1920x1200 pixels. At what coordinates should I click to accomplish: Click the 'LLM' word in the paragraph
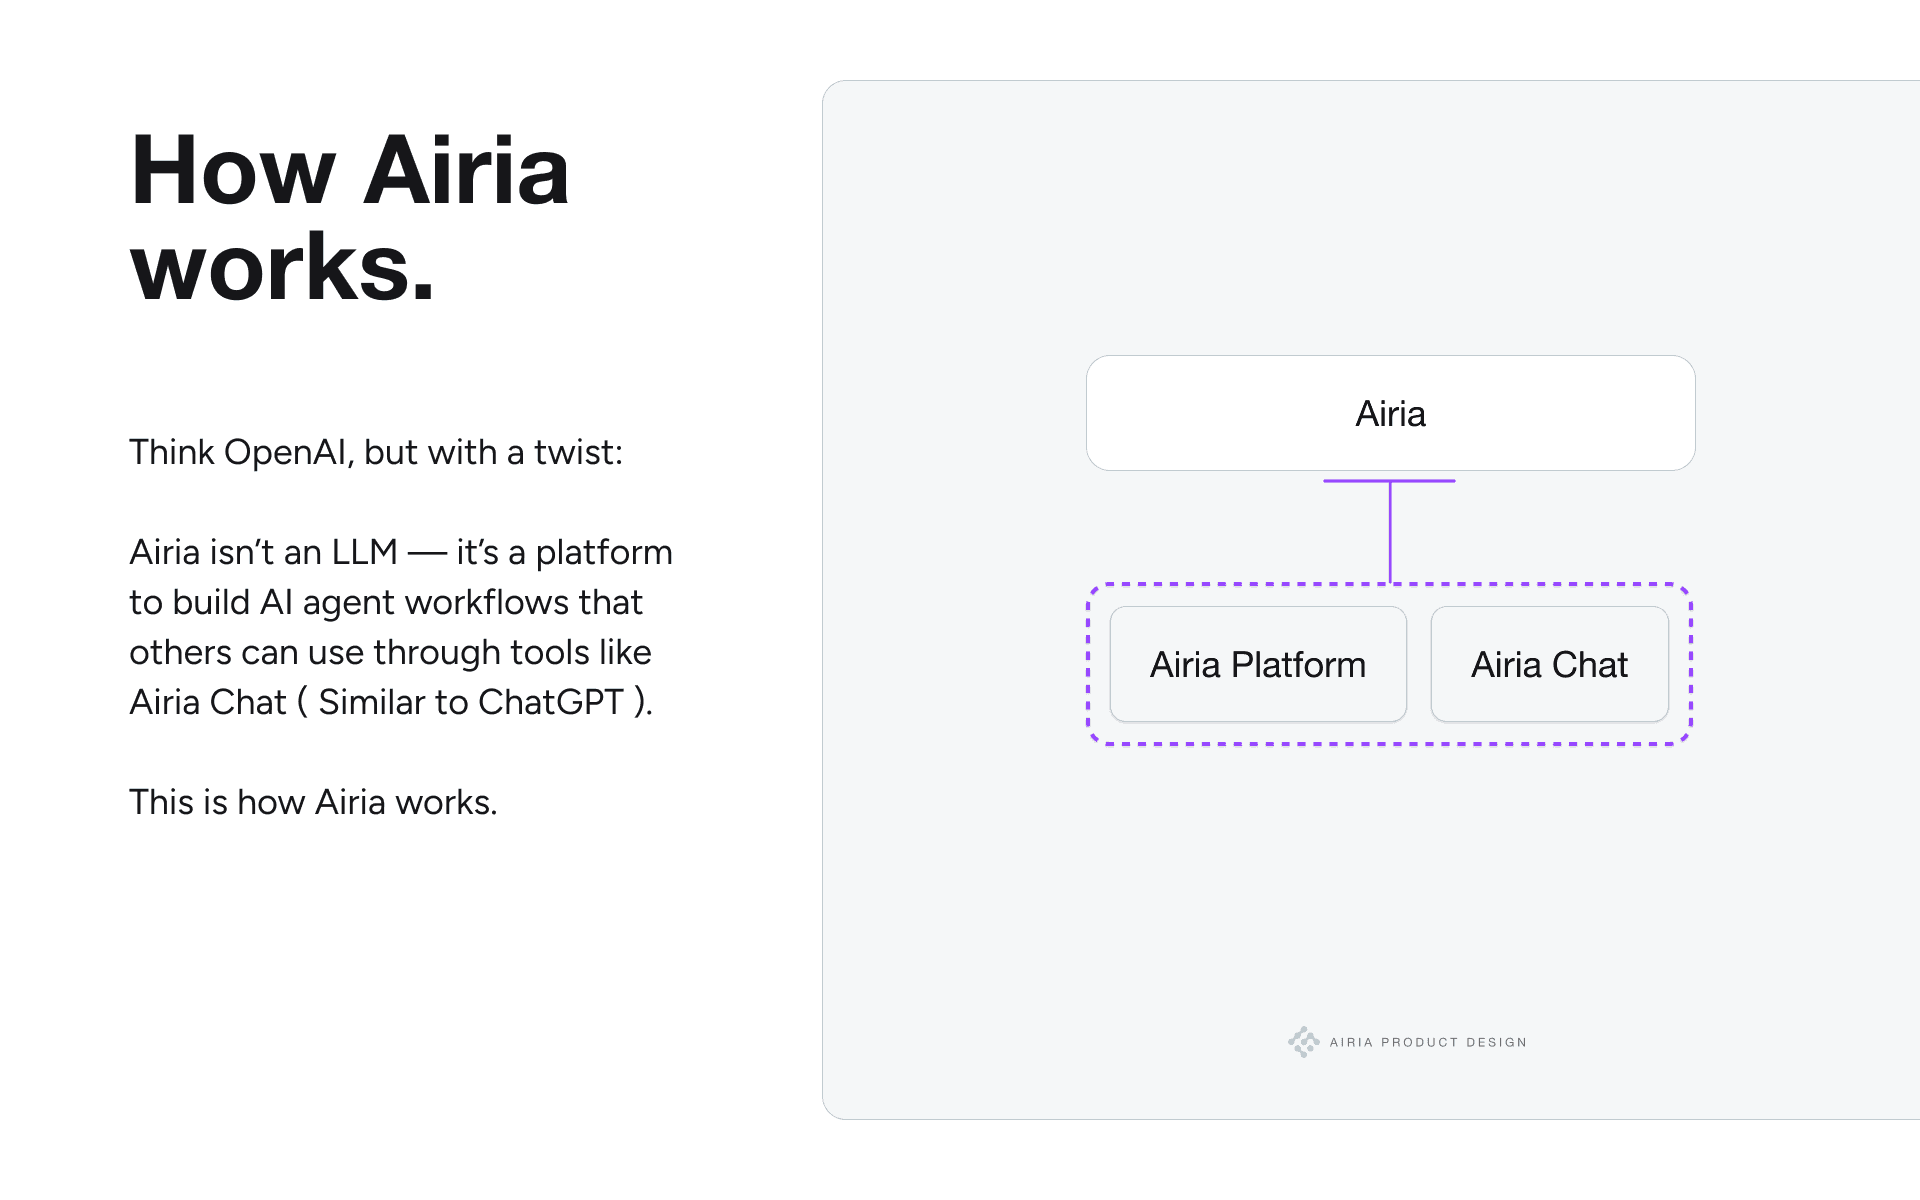click(x=364, y=552)
